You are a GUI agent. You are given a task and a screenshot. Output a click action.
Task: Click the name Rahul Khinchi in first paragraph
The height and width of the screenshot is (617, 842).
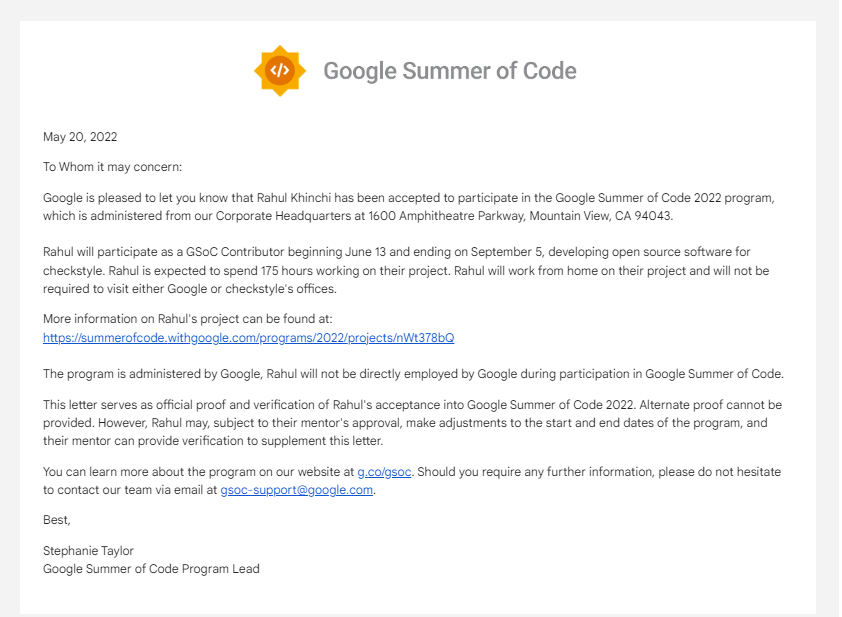294,198
